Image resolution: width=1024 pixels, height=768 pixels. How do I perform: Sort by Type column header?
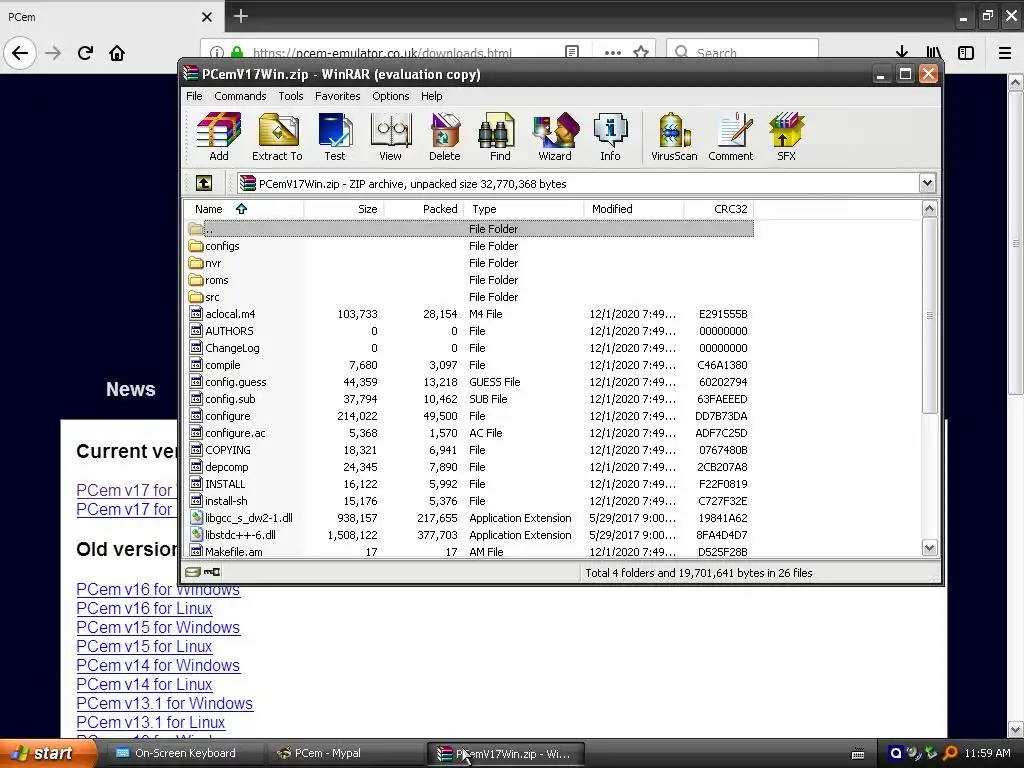[524, 209]
